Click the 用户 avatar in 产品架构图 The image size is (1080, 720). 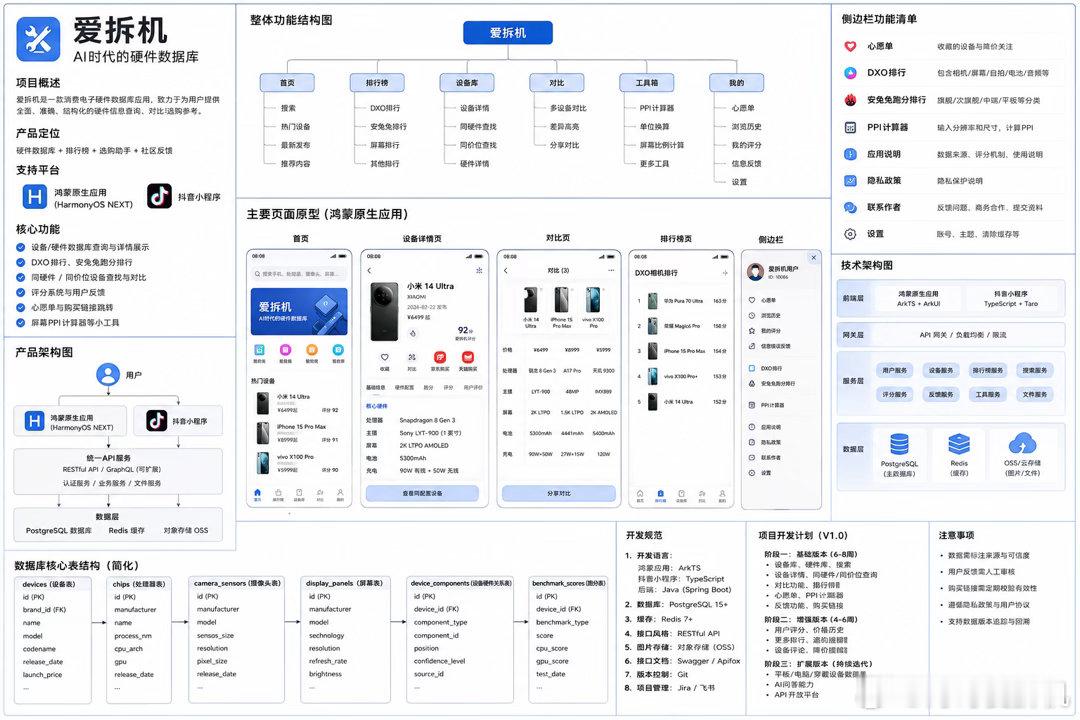(x=107, y=374)
